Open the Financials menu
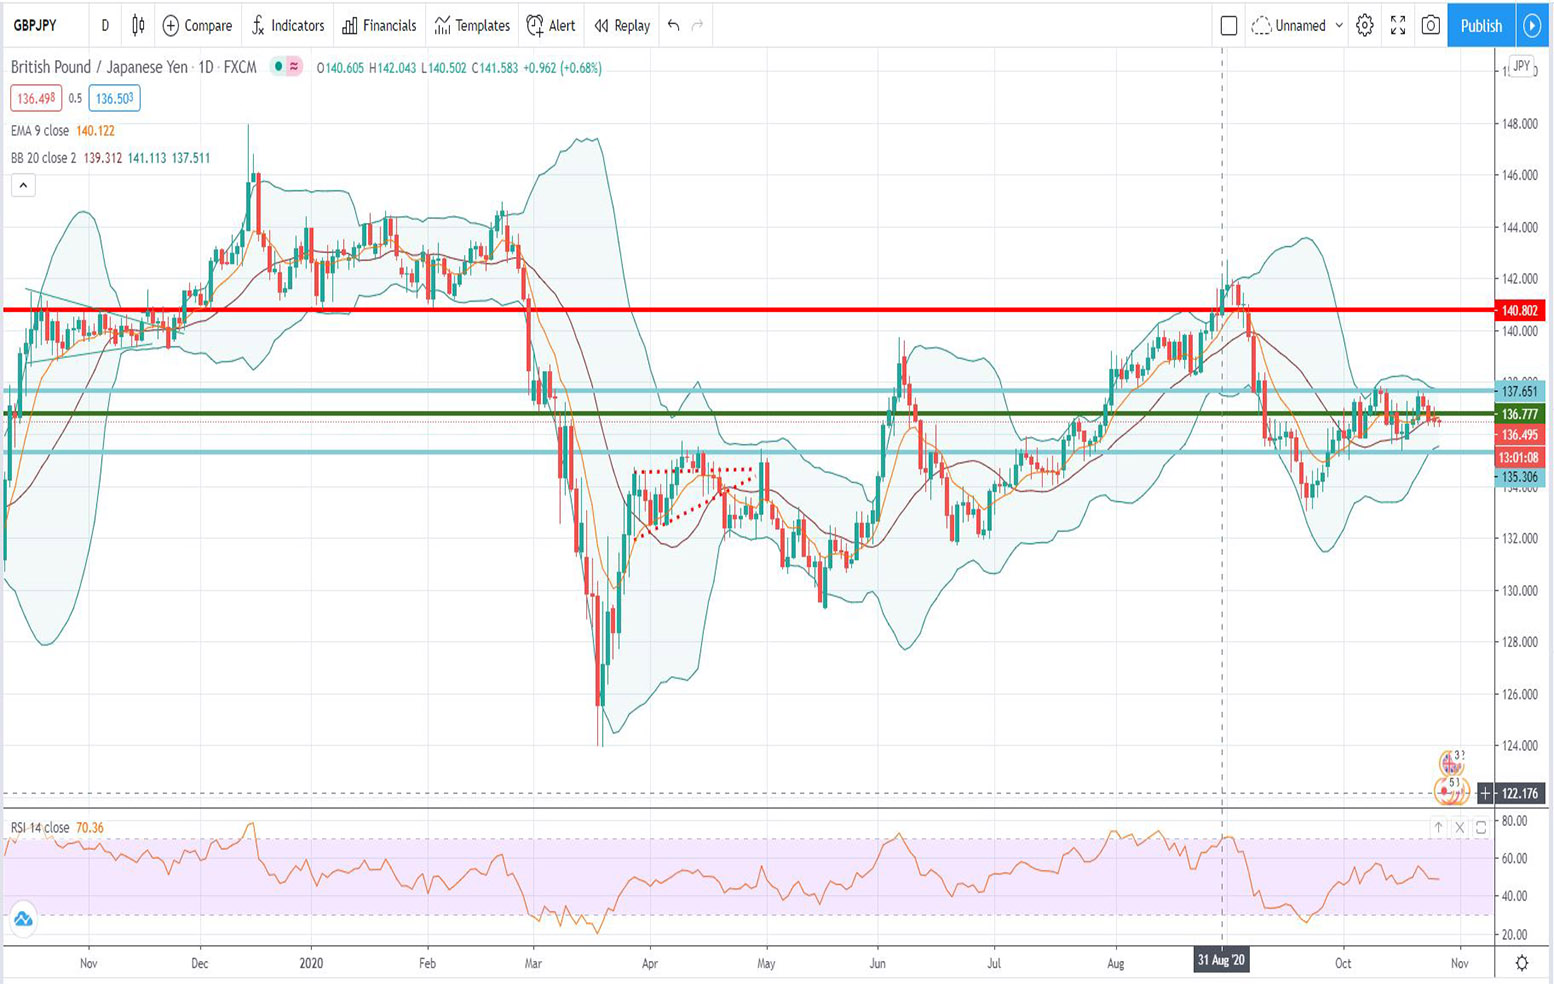Image resolution: width=1554 pixels, height=984 pixels. 378,26
